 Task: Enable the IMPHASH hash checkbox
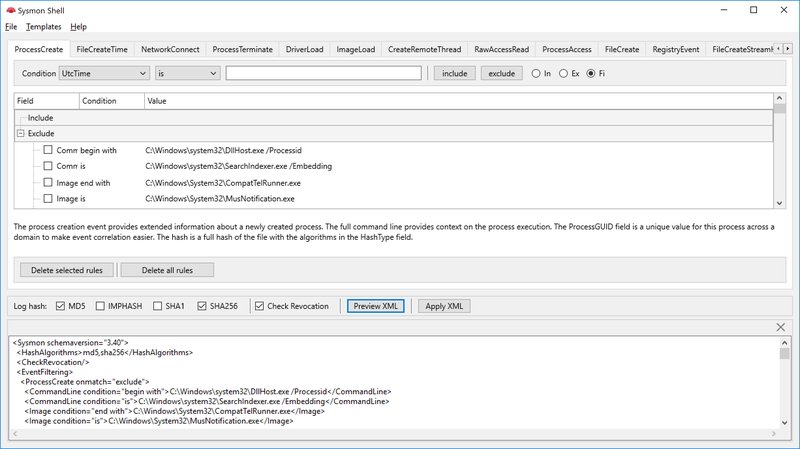click(x=100, y=306)
